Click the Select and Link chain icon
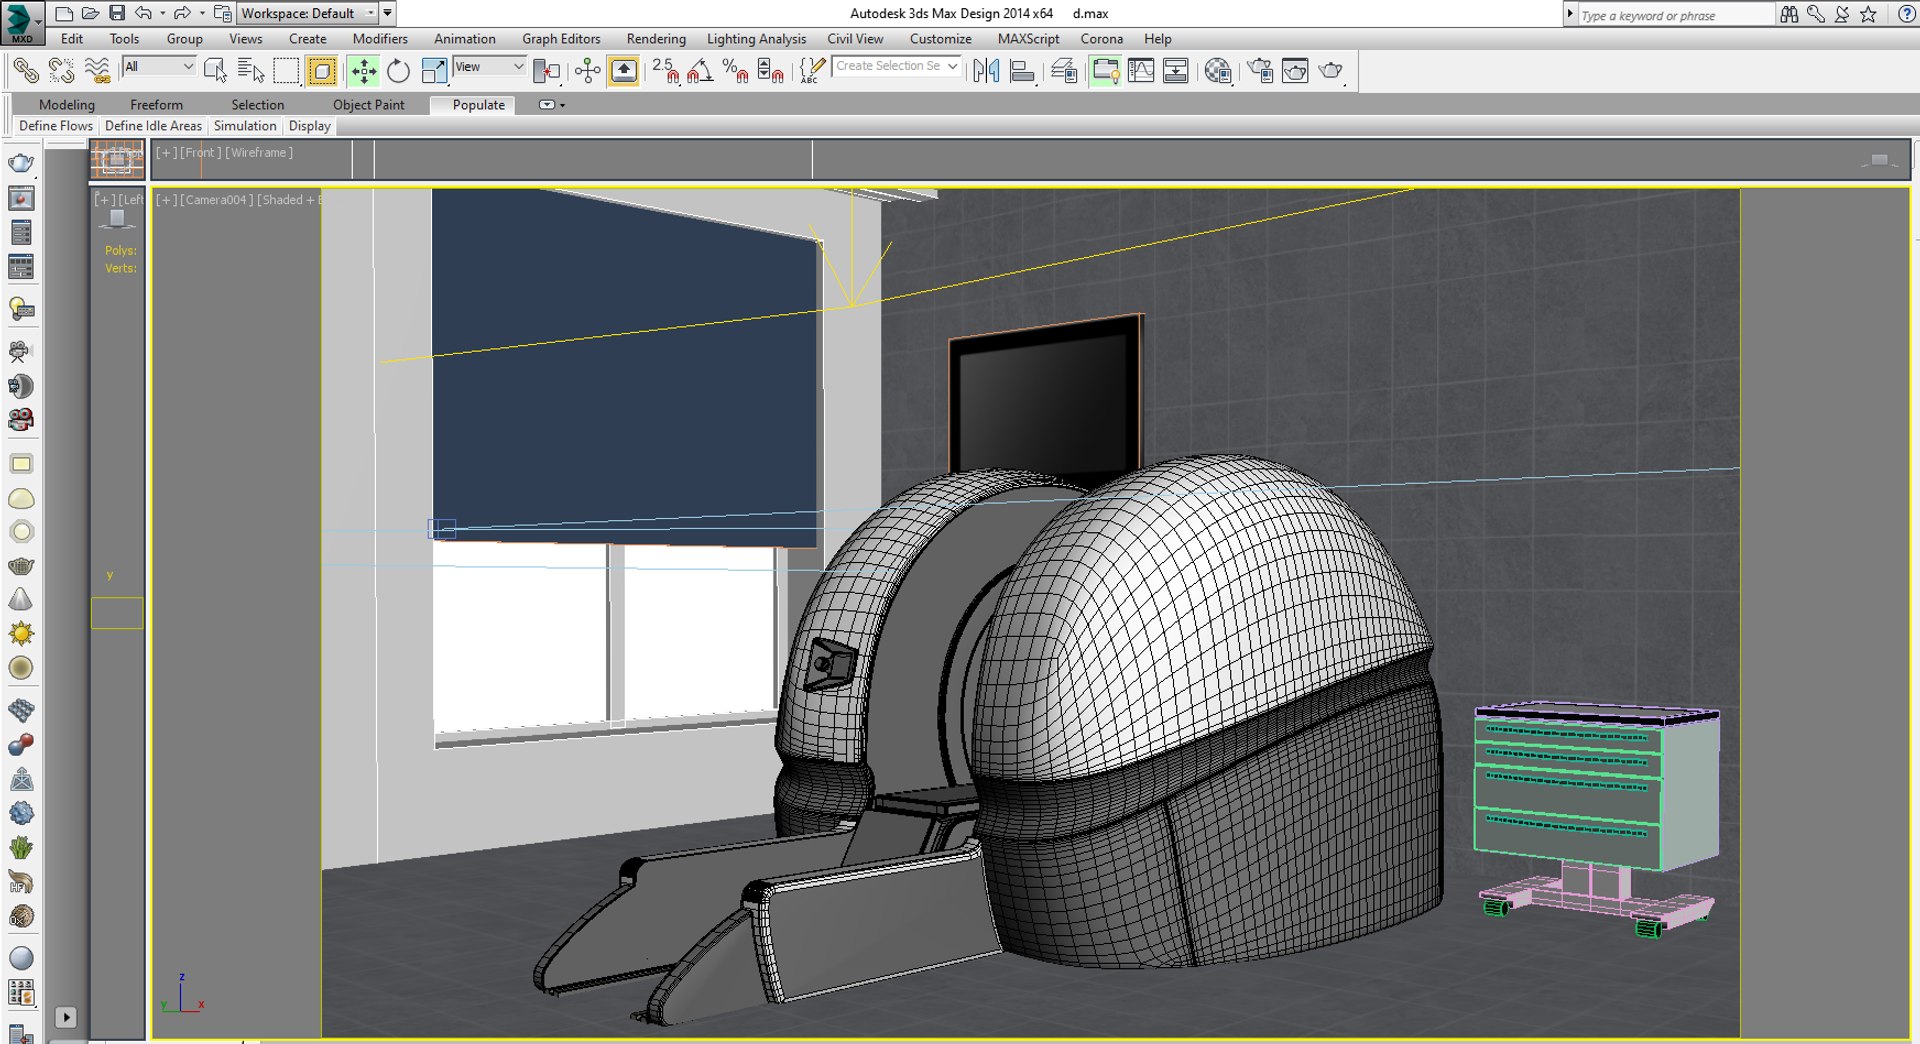The height and width of the screenshot is (1044, 1920). (26, 71)
